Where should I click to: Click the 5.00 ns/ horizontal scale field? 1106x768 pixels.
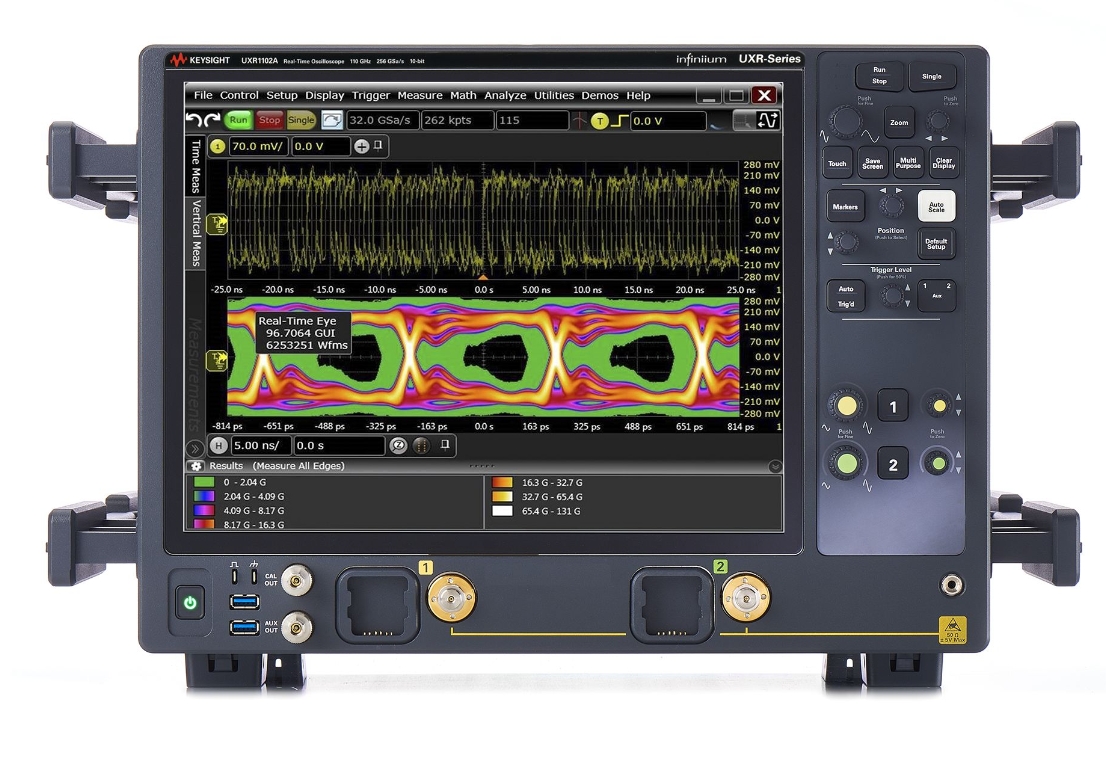coord(257,447)
